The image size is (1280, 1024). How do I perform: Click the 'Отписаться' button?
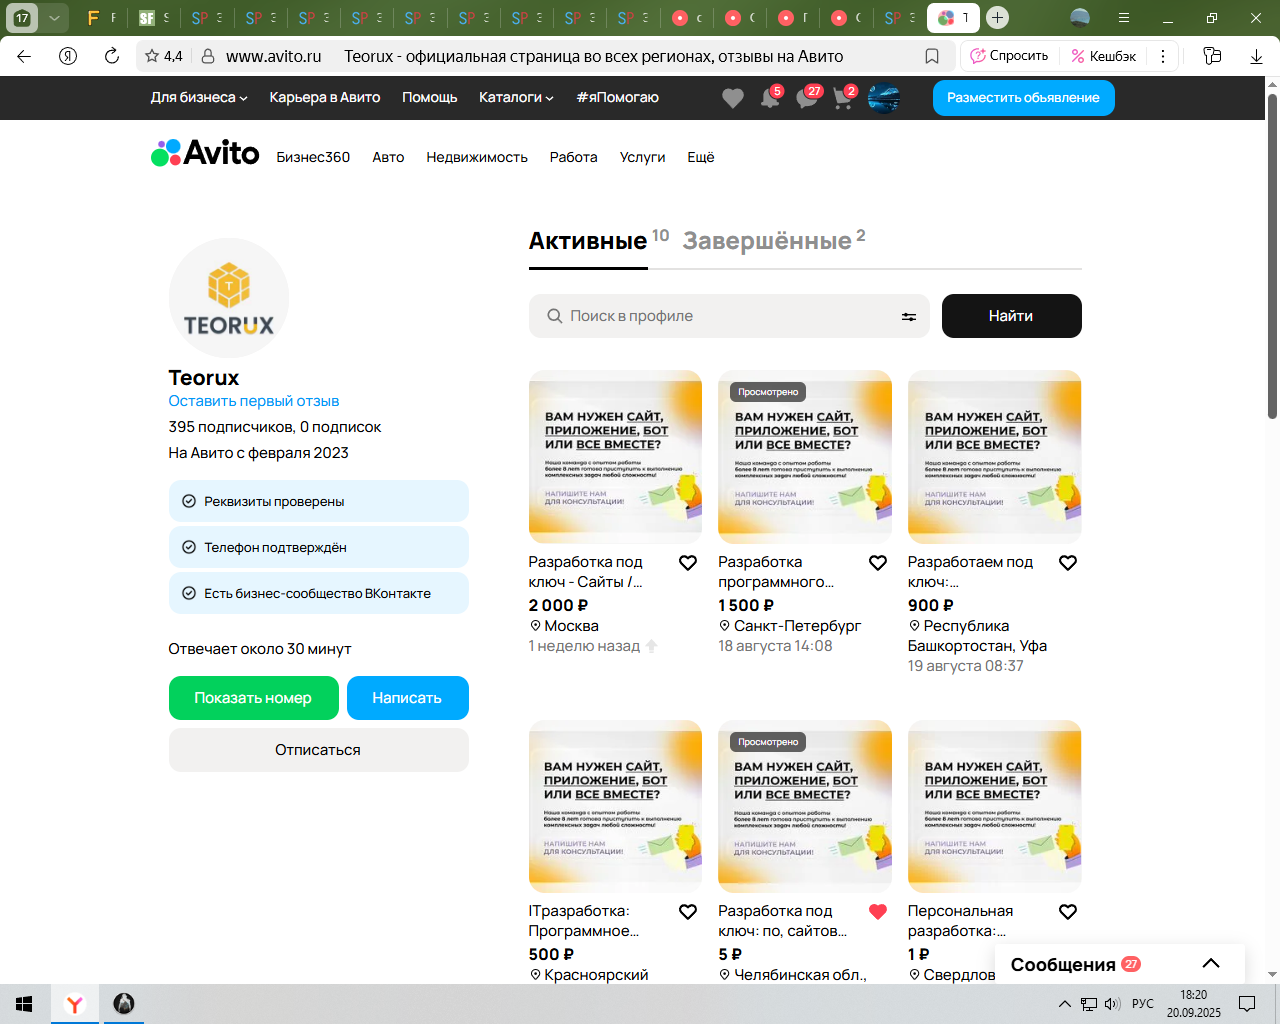click(318, 750)
